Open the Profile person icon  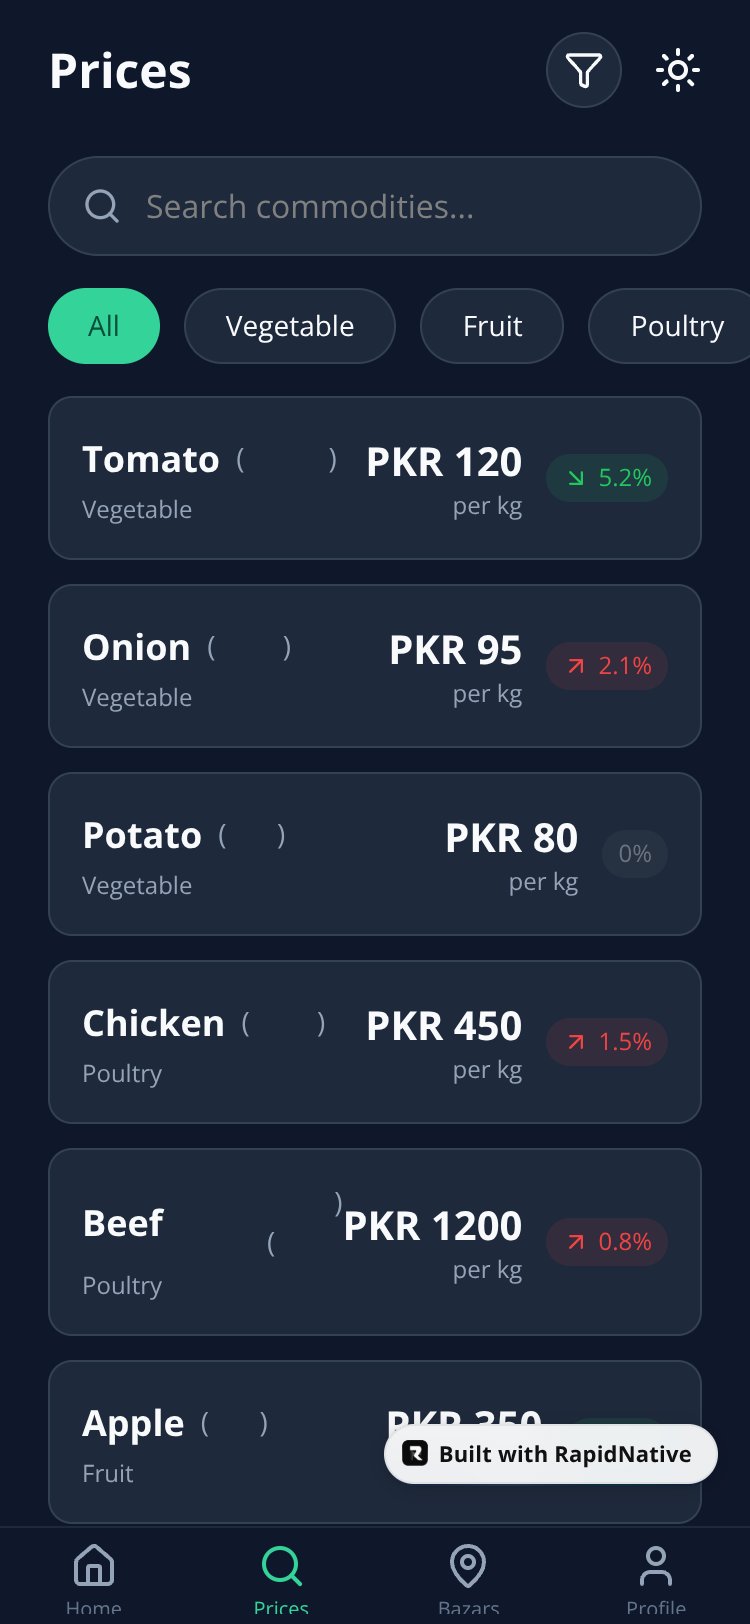(656, 1565)
